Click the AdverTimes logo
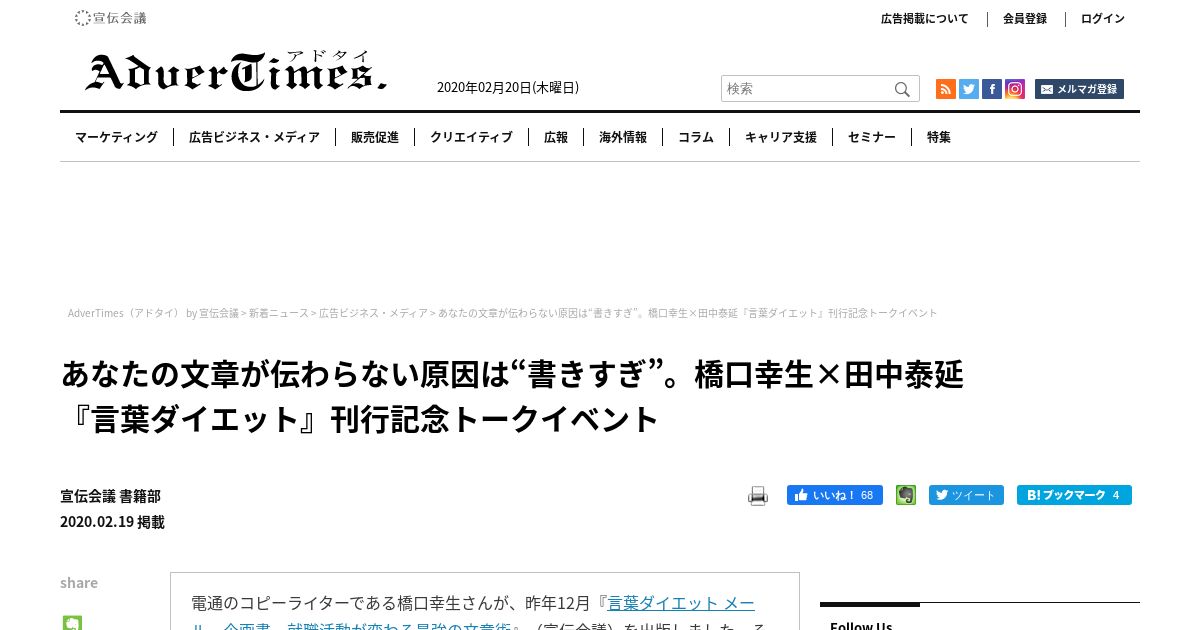The image size is (1200, 630). tap(236, 71)
